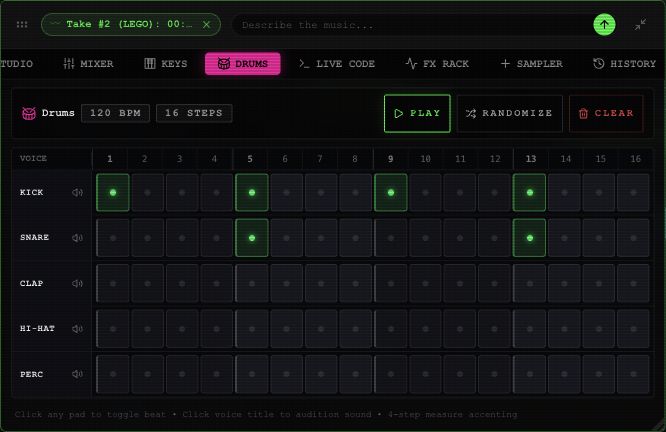The width and height of the screenshot is (666, 432).
Task: Enable Perc pad at step 16
Action: (x=633, y=374)
